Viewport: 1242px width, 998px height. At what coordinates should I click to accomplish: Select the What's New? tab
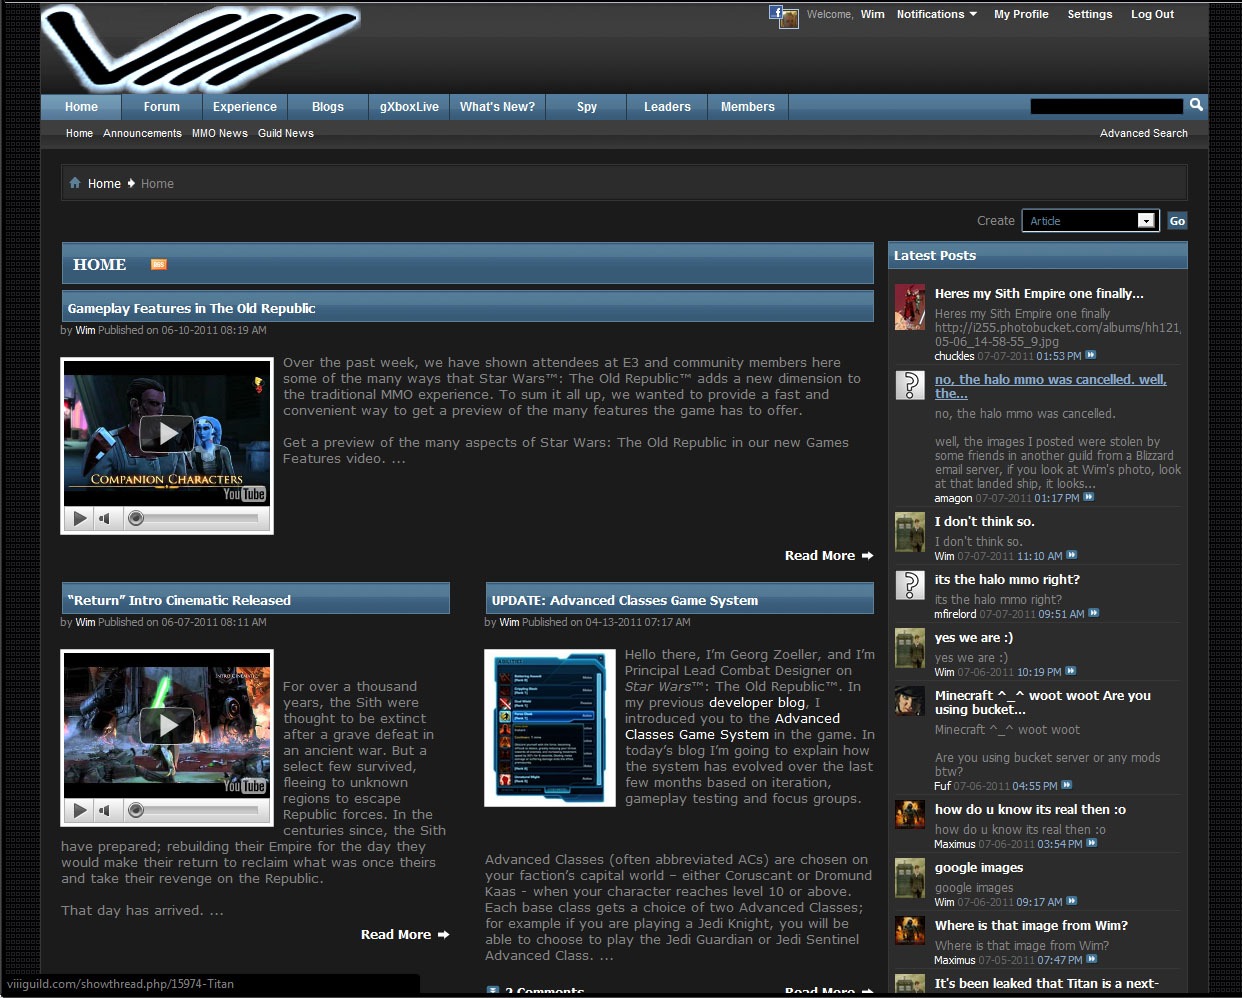tap(497, 107)
